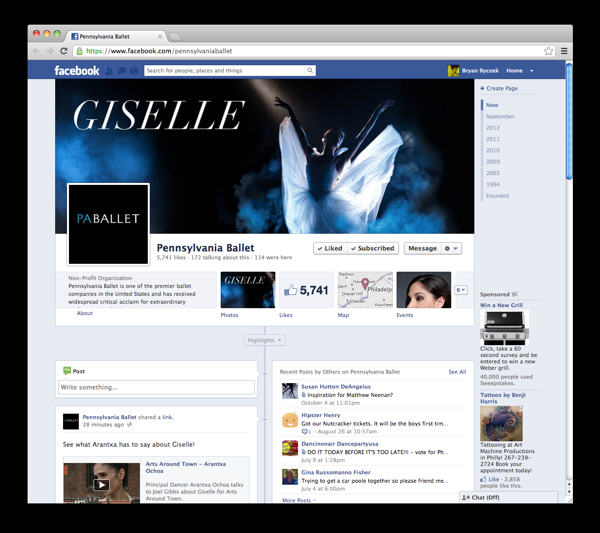Jump to 1994 in the timeline
Screen dimensions: 600x533
point(493,184)
